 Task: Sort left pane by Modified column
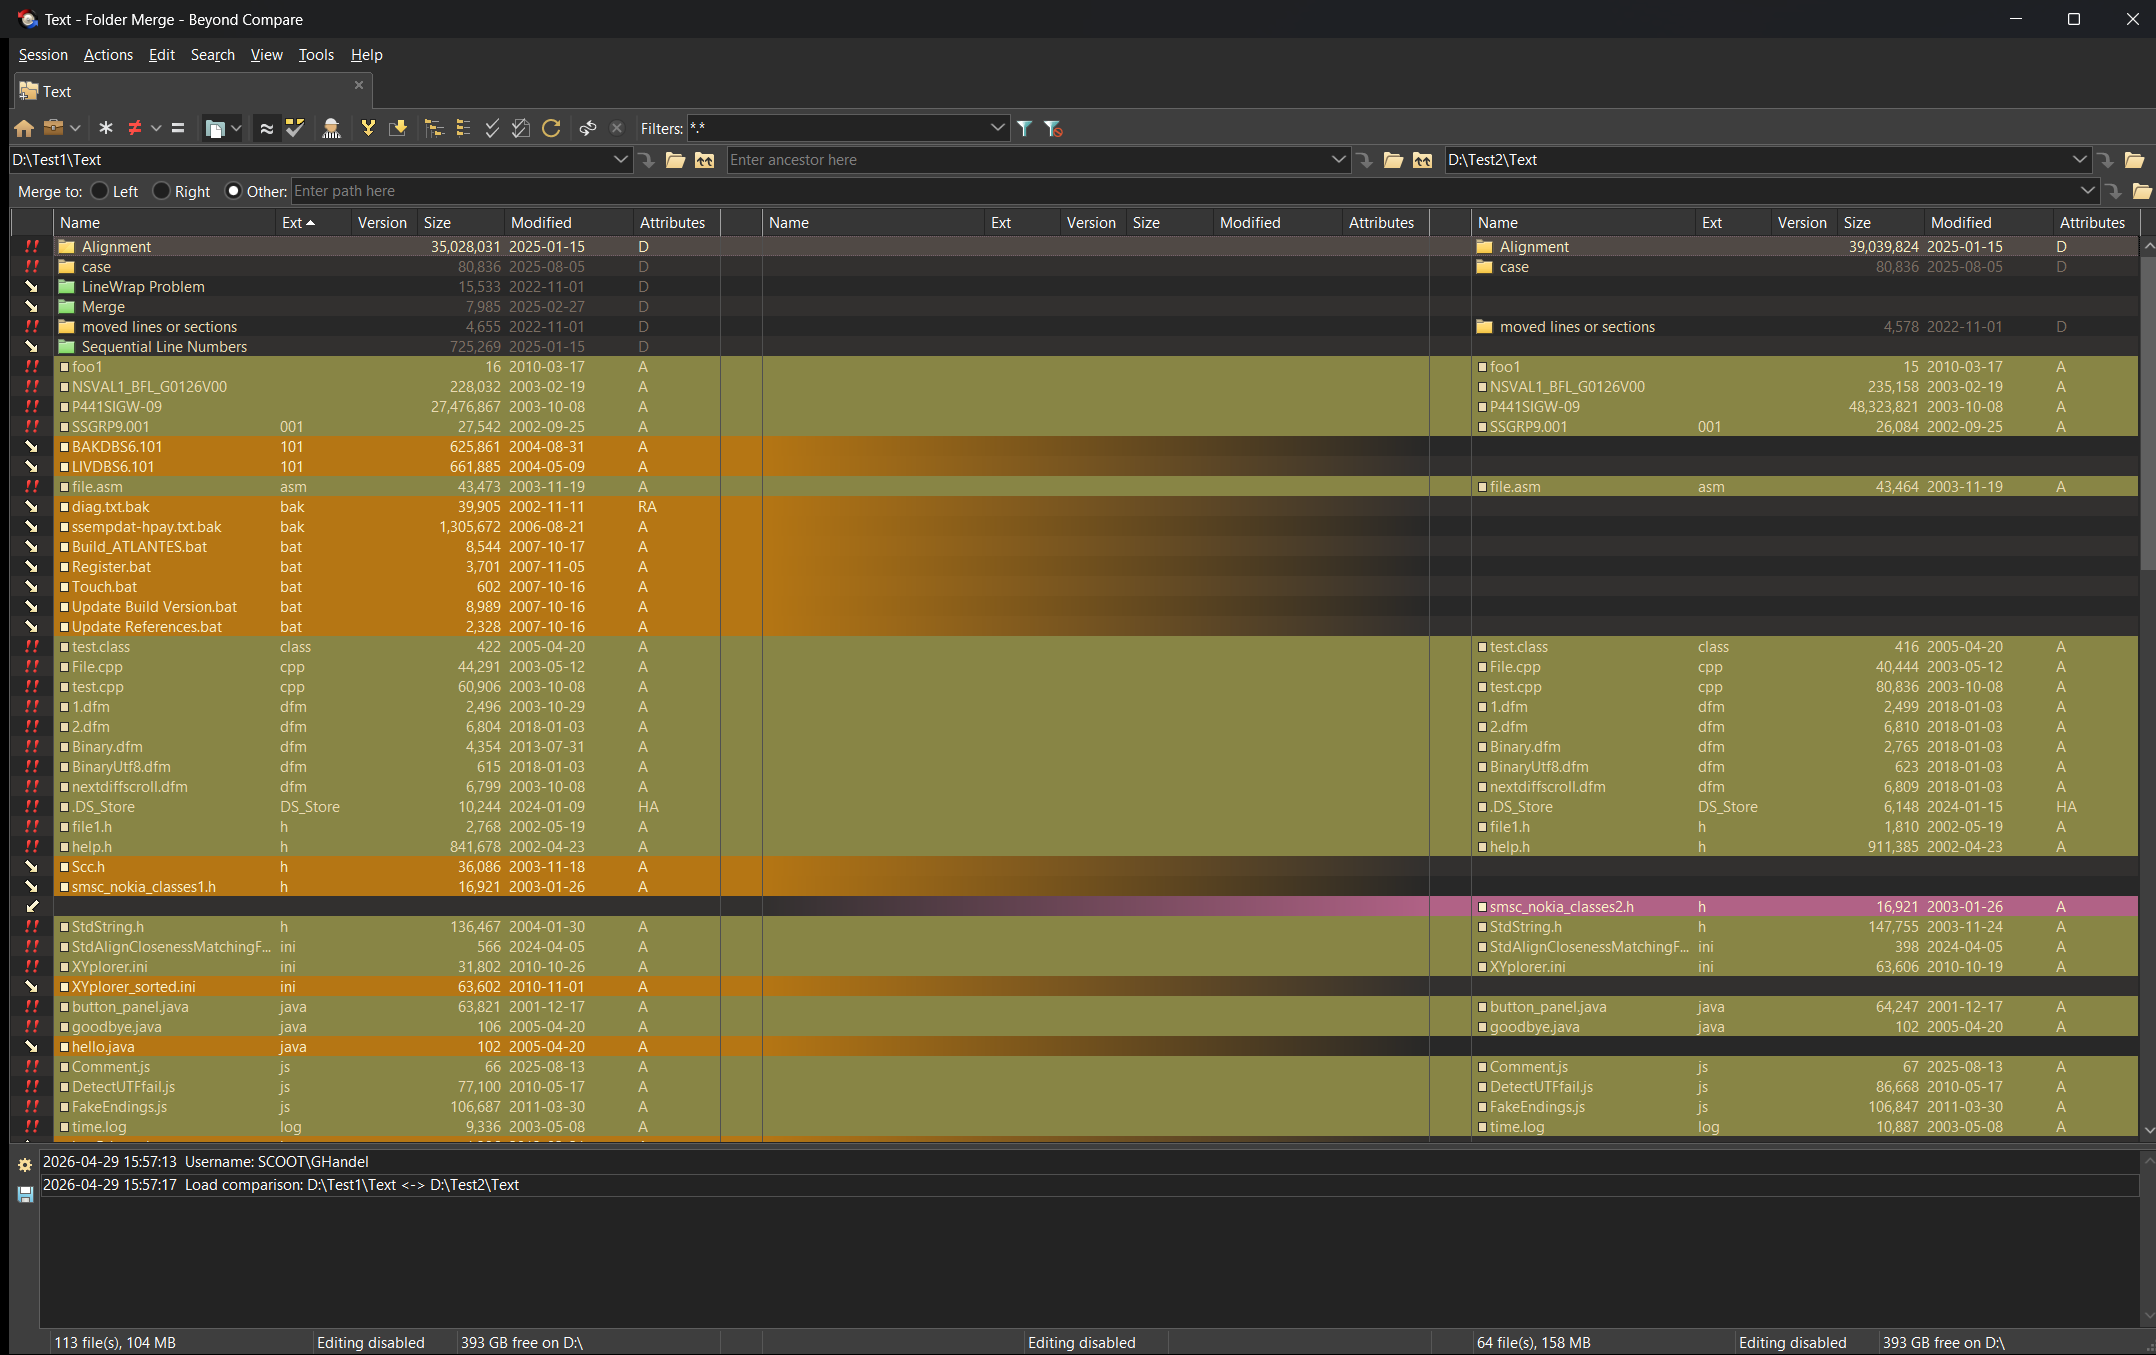coord(568,223)
